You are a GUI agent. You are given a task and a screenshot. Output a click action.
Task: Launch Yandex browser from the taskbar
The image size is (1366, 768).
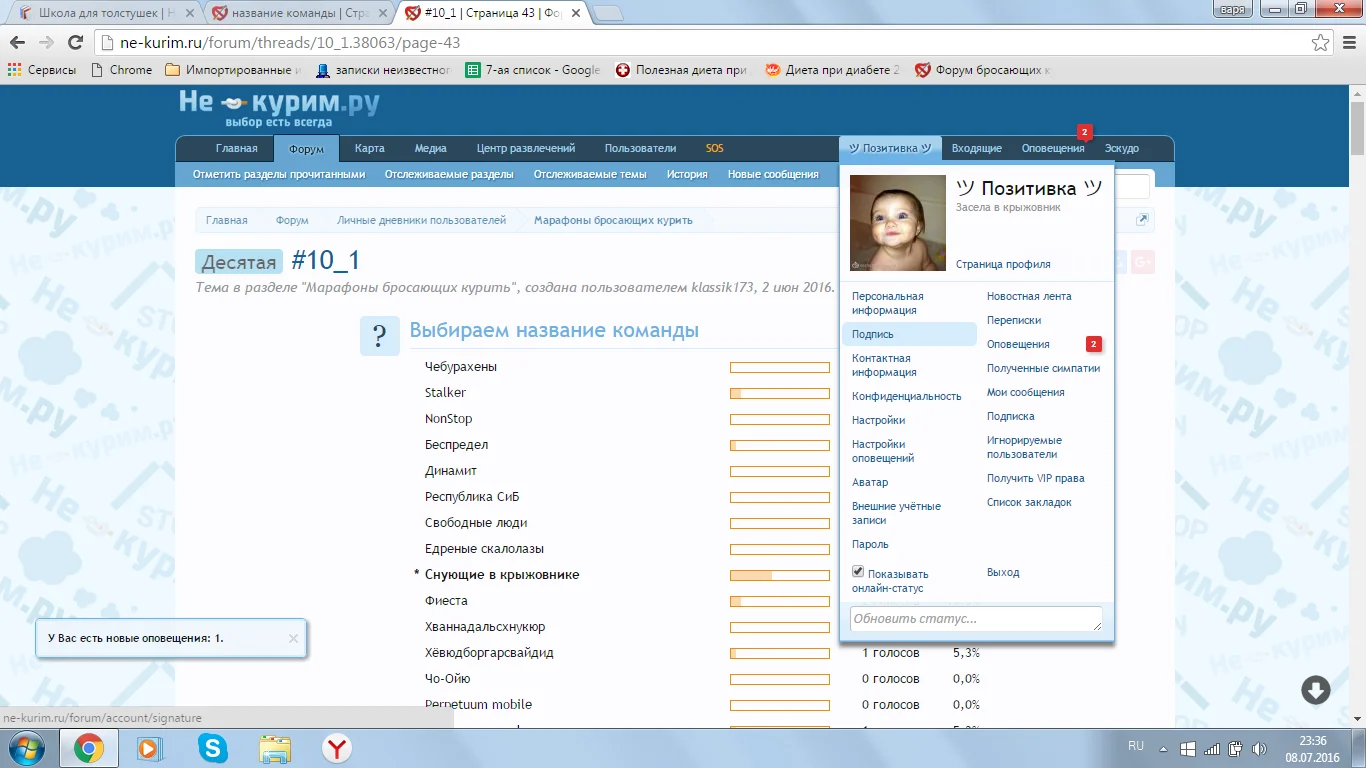tap(336, 748)
